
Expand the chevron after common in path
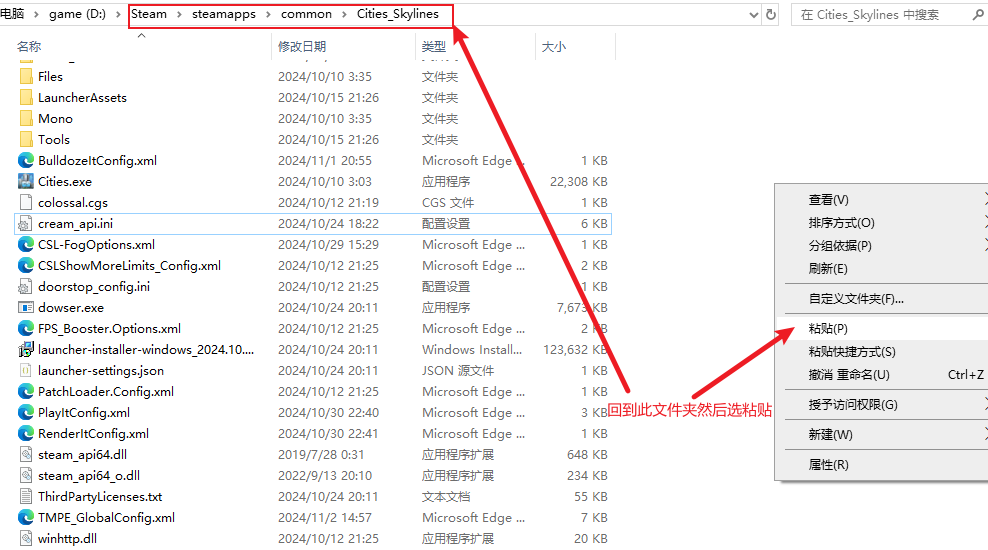tap(344, 14)
